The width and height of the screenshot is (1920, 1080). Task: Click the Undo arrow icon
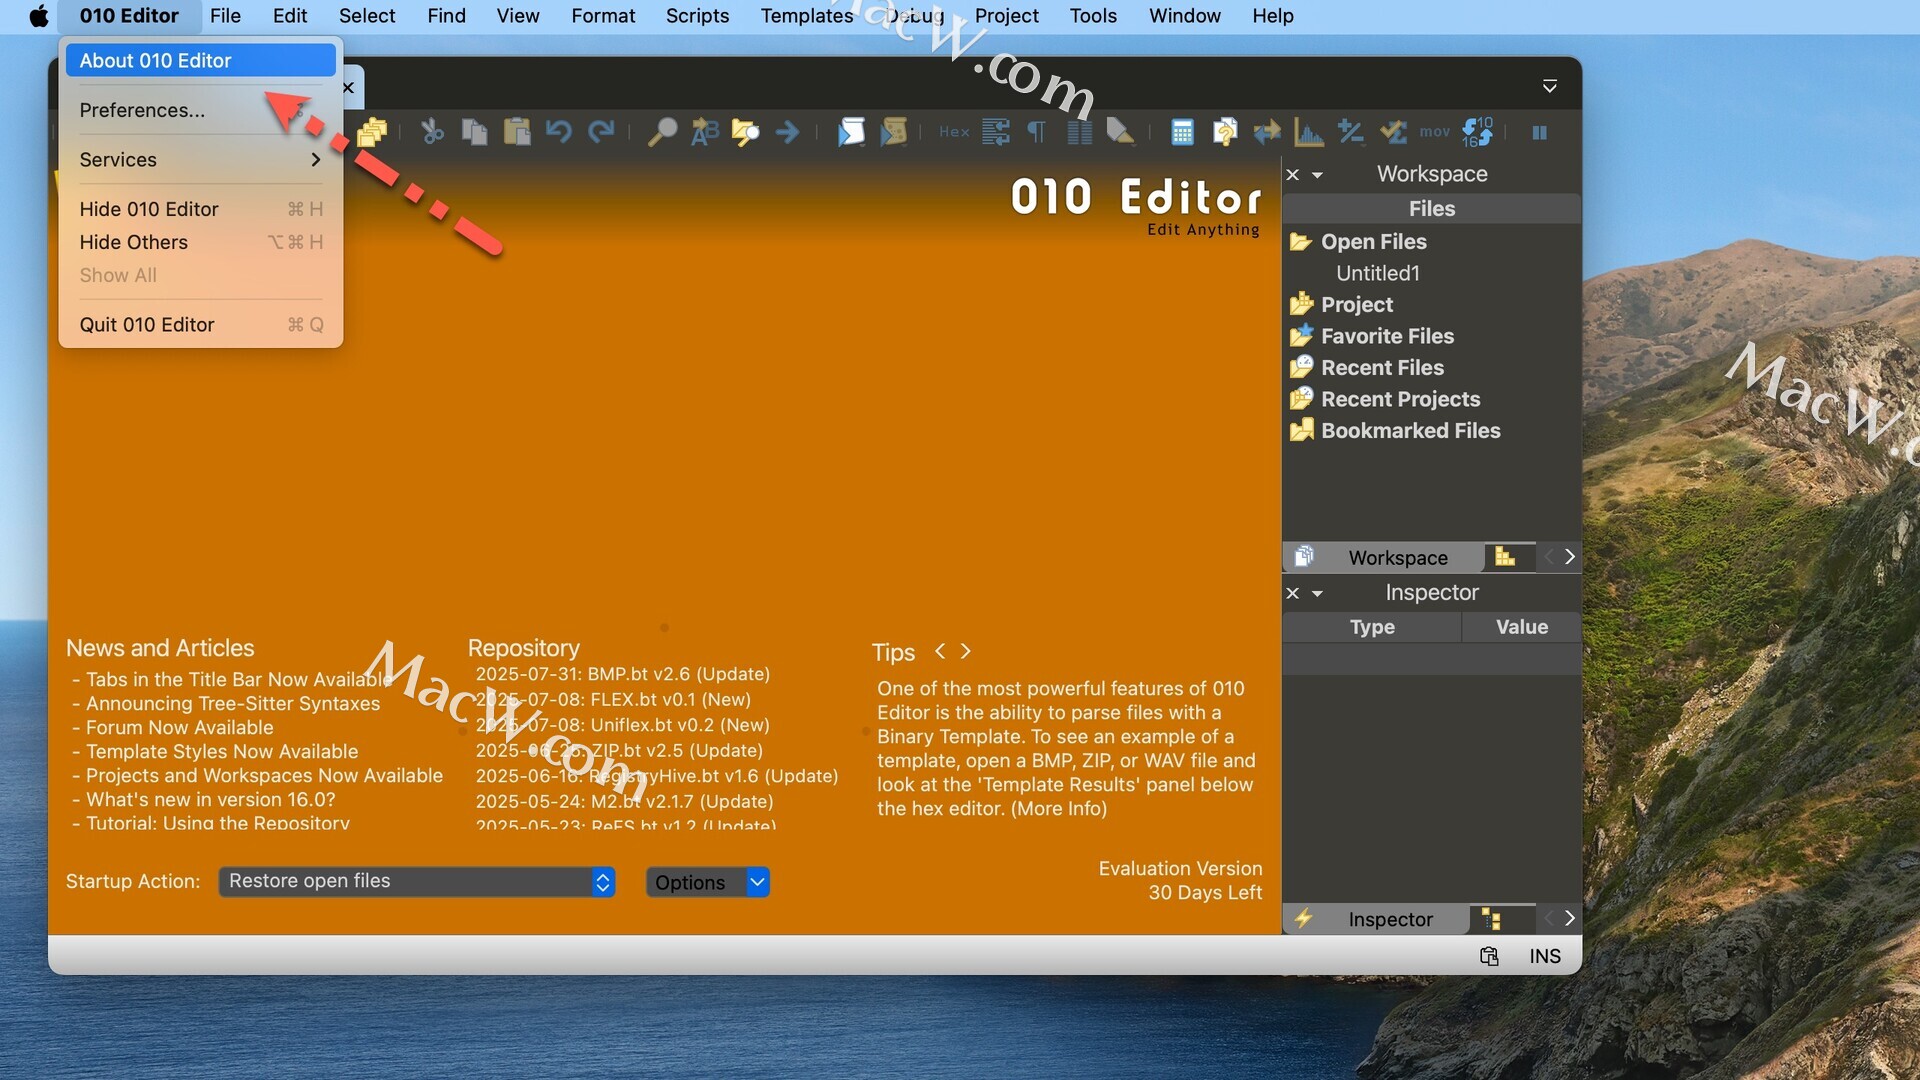(x=559, y=132)
